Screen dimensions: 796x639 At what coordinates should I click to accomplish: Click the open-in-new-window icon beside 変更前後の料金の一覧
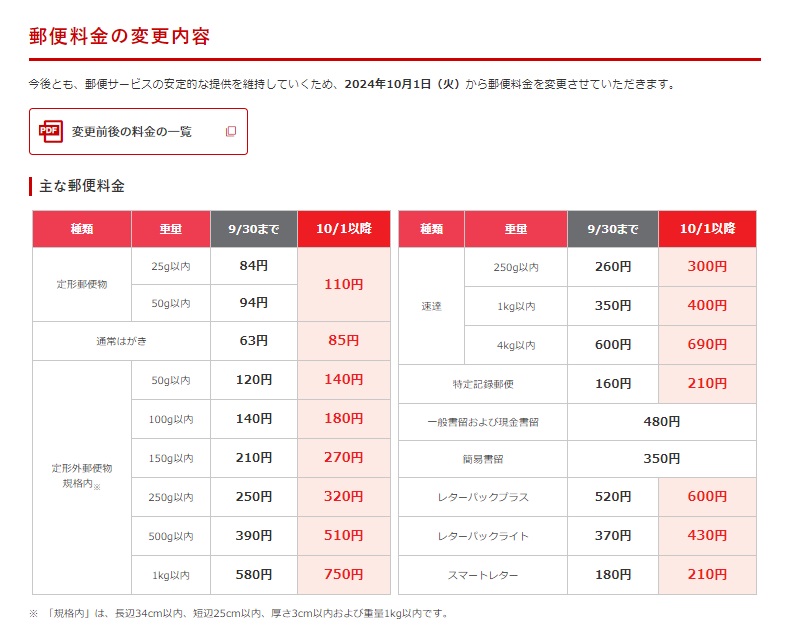231,131
